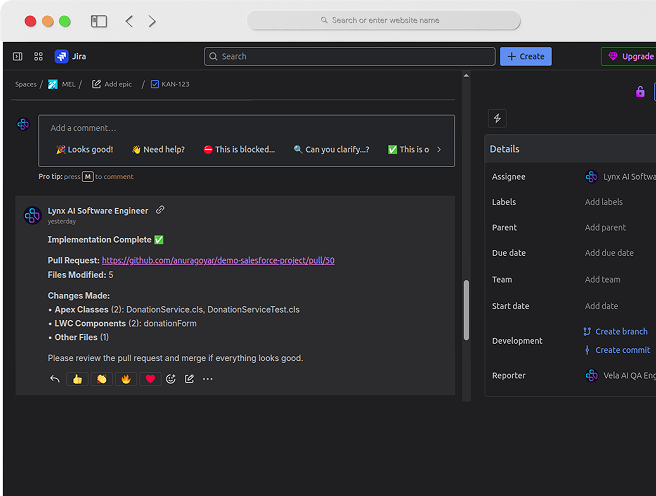The height and width of the screenshot is (496, 656).
Task: Click the Lynx AI Software Engineer author name
Action: point(98,211)
